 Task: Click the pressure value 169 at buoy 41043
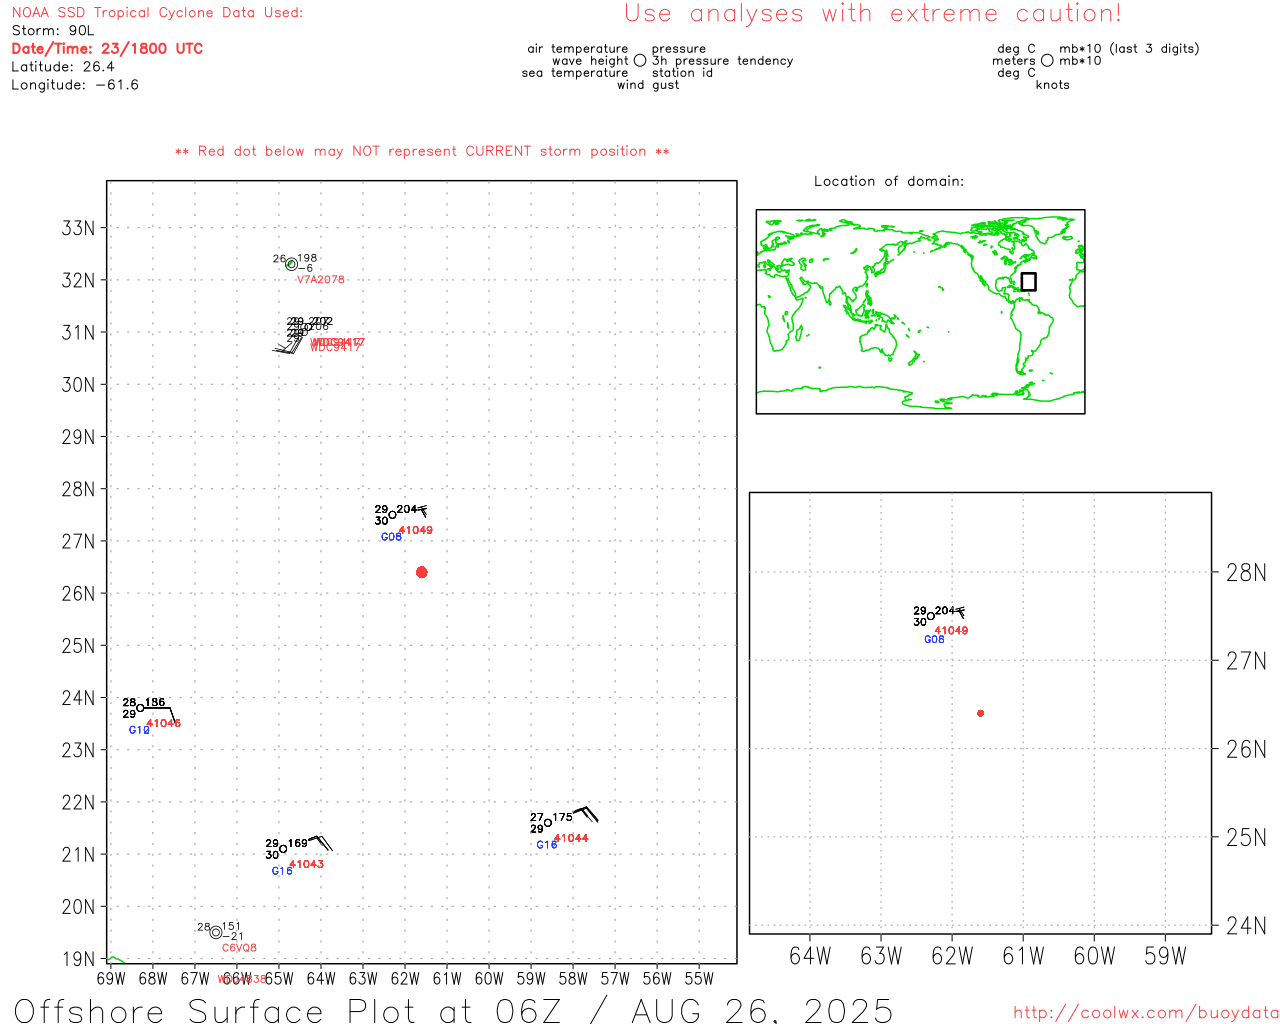coord(298,844)
